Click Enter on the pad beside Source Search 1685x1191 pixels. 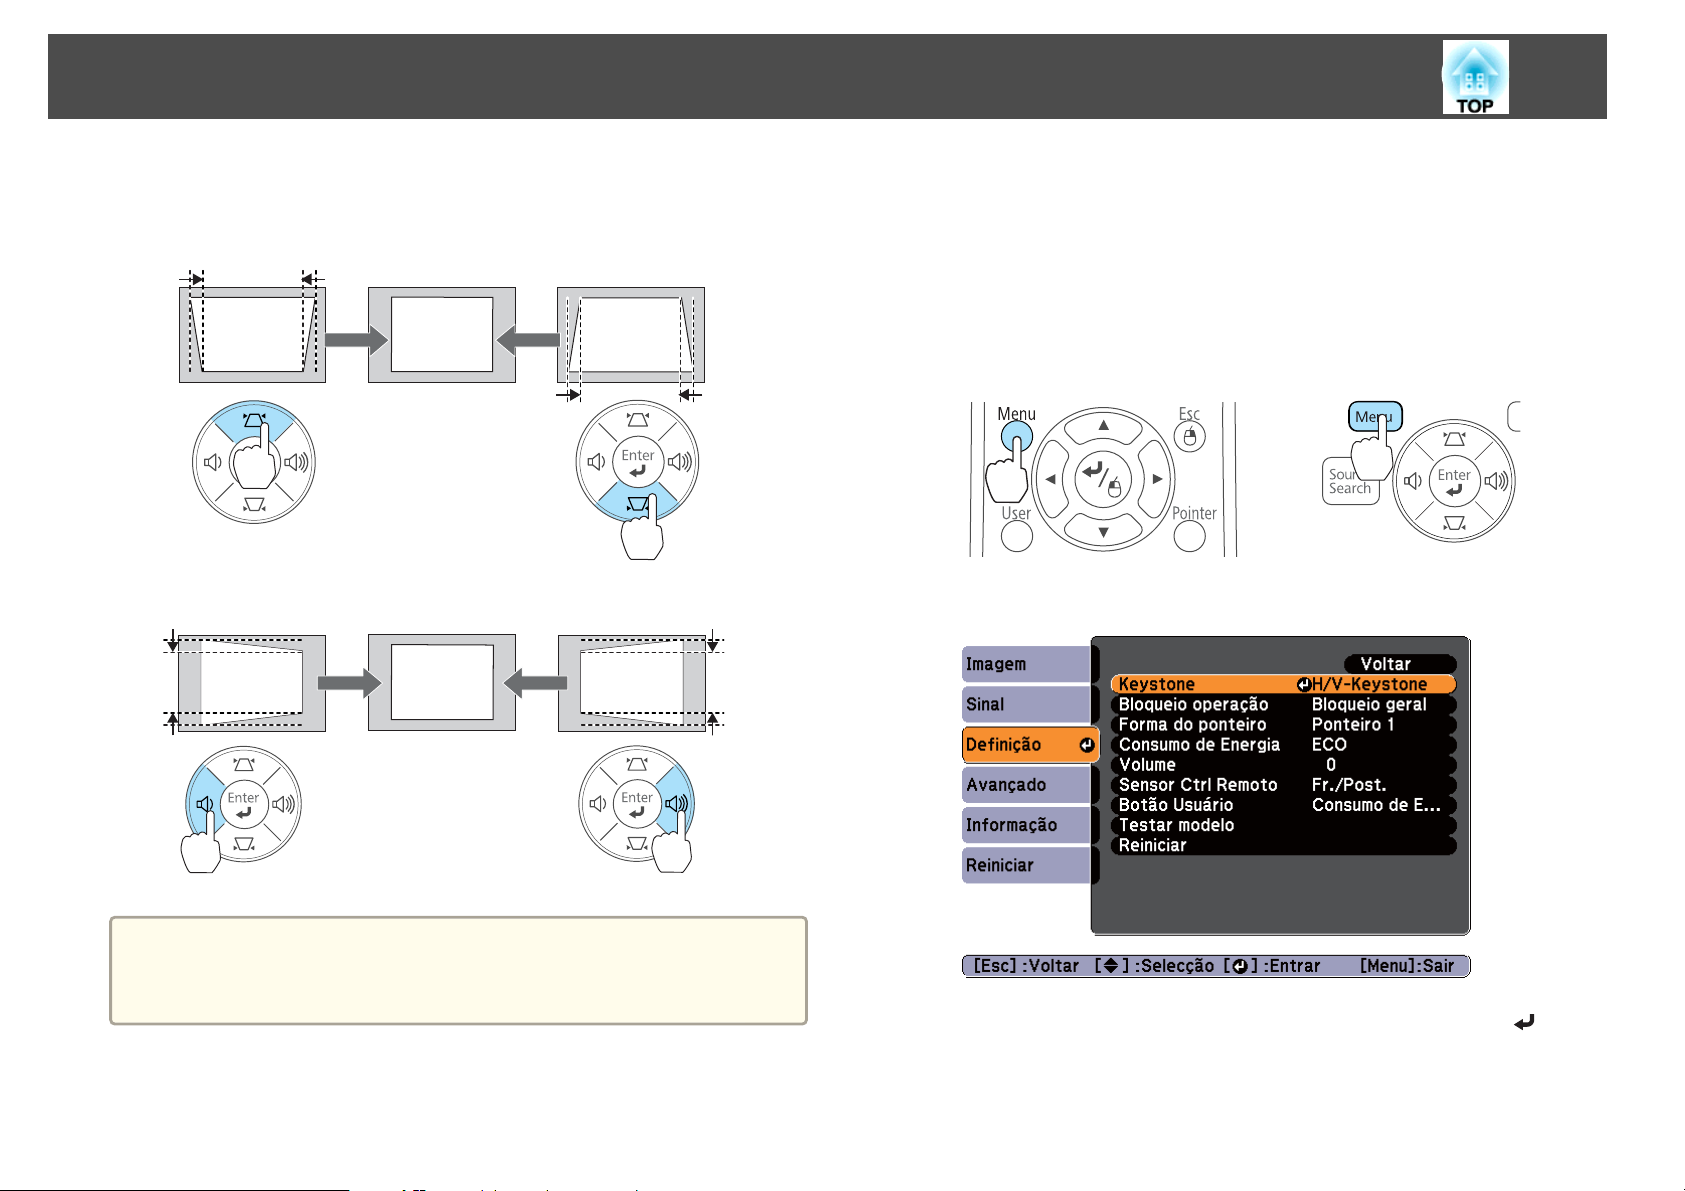click(x=1454, y=481)
